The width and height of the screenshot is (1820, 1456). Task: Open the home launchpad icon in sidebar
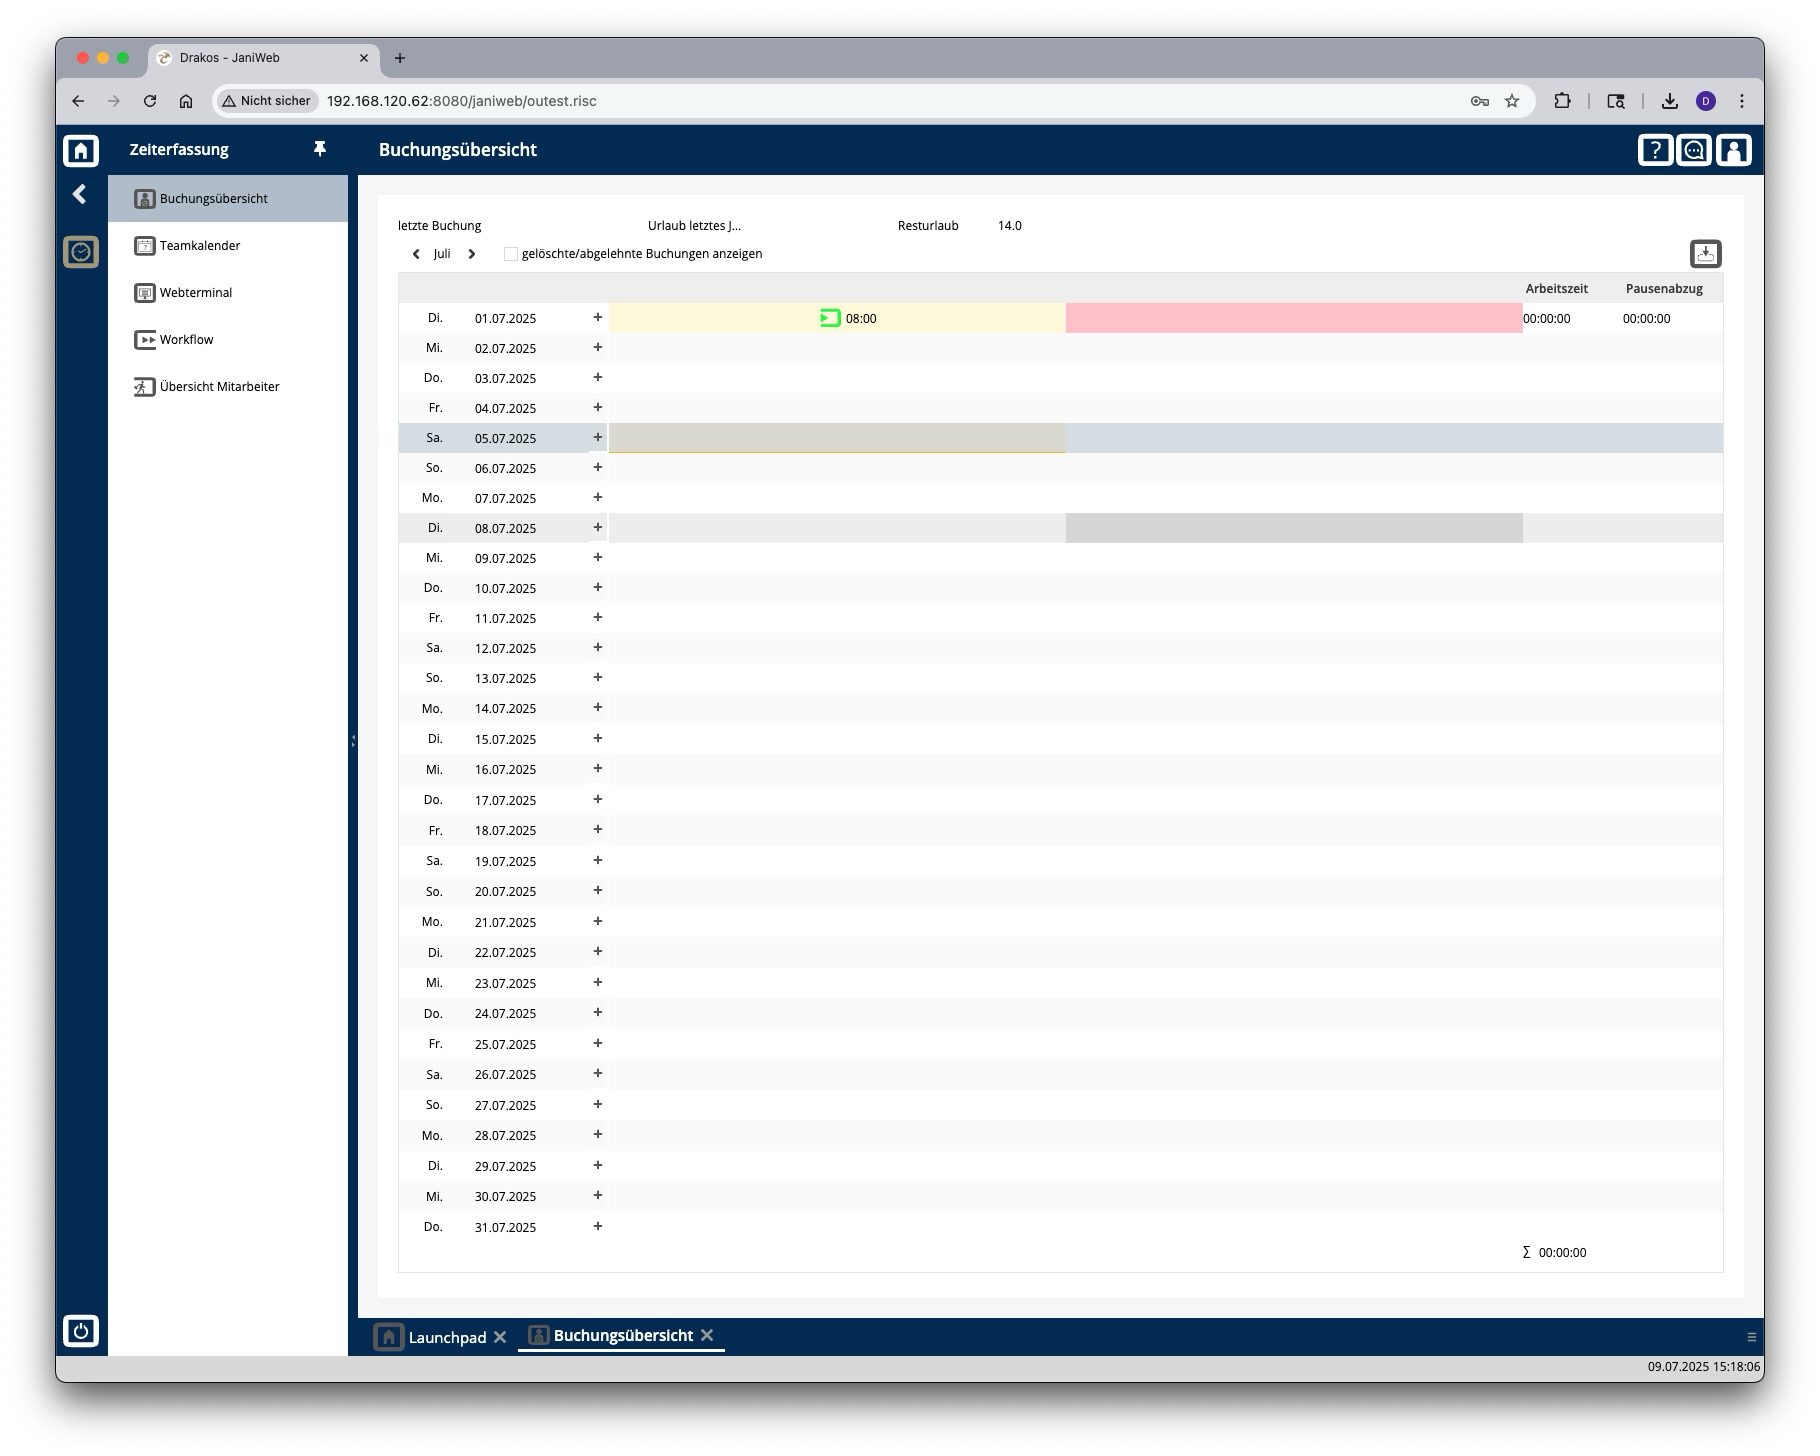(x=81, y=150)
